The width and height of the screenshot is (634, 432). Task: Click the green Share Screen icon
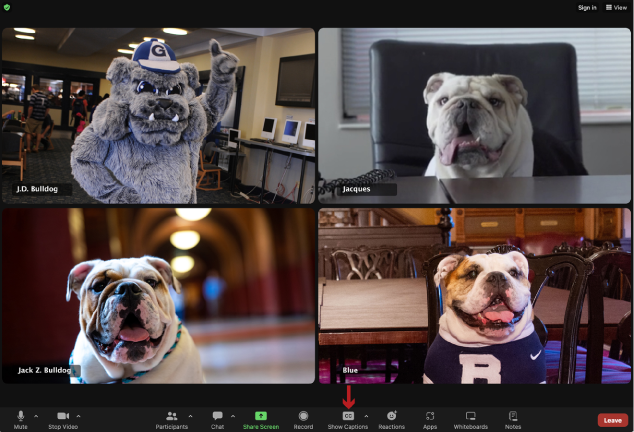coord(261,416)
